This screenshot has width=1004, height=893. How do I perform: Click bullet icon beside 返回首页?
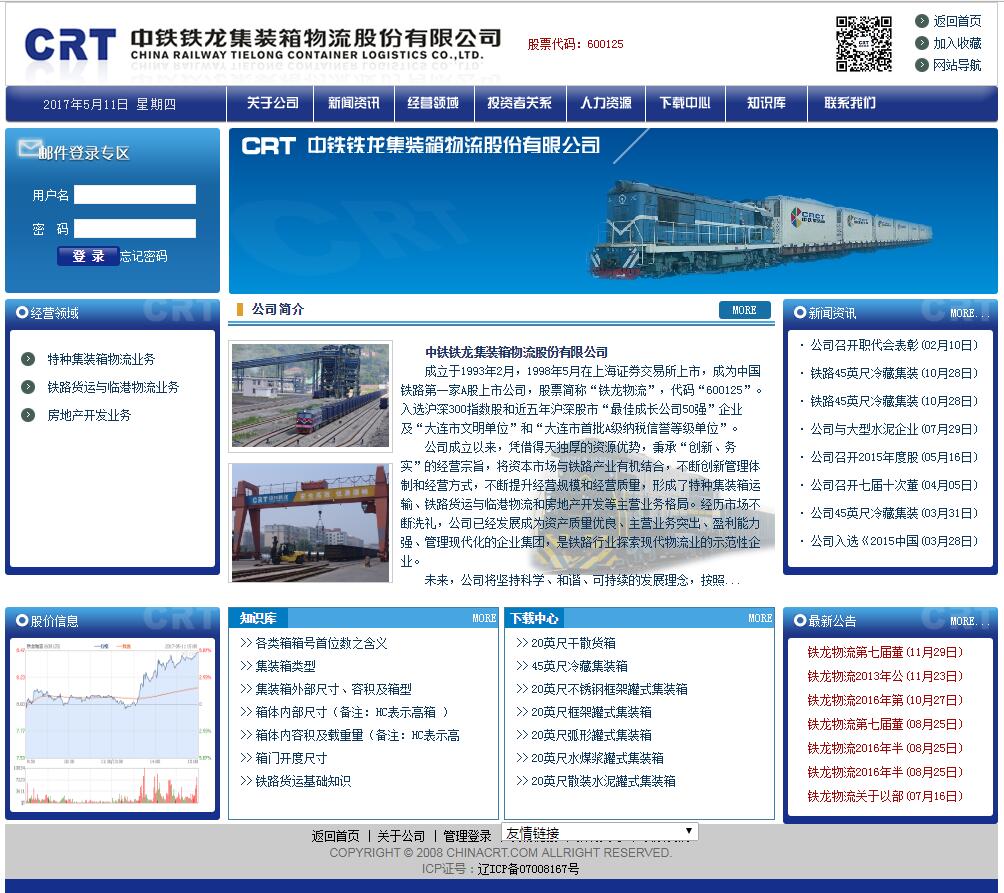[x=921, y=21]
